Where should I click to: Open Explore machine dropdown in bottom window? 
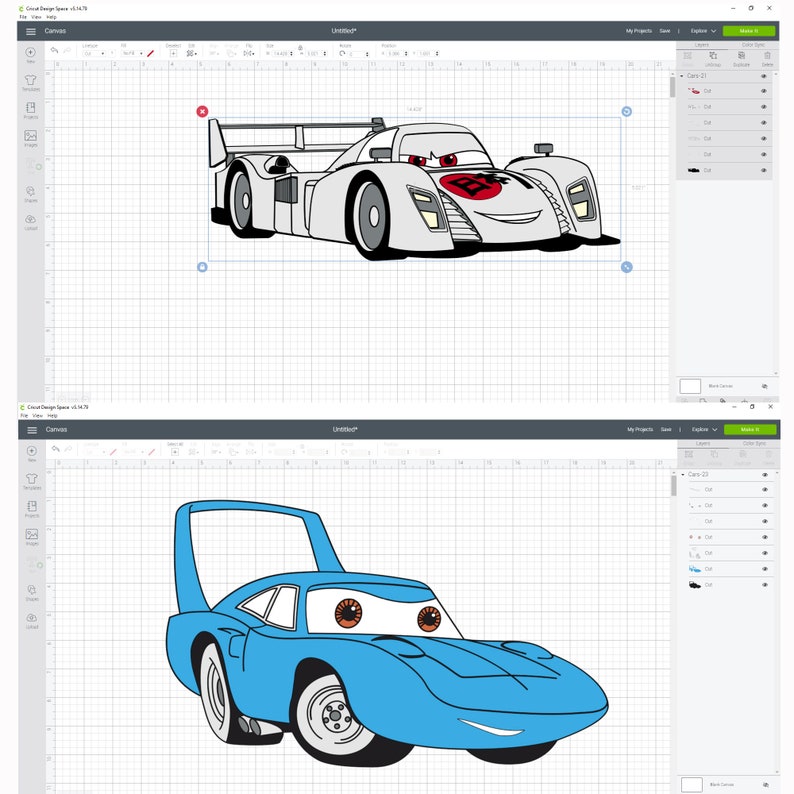coord(704,429)
